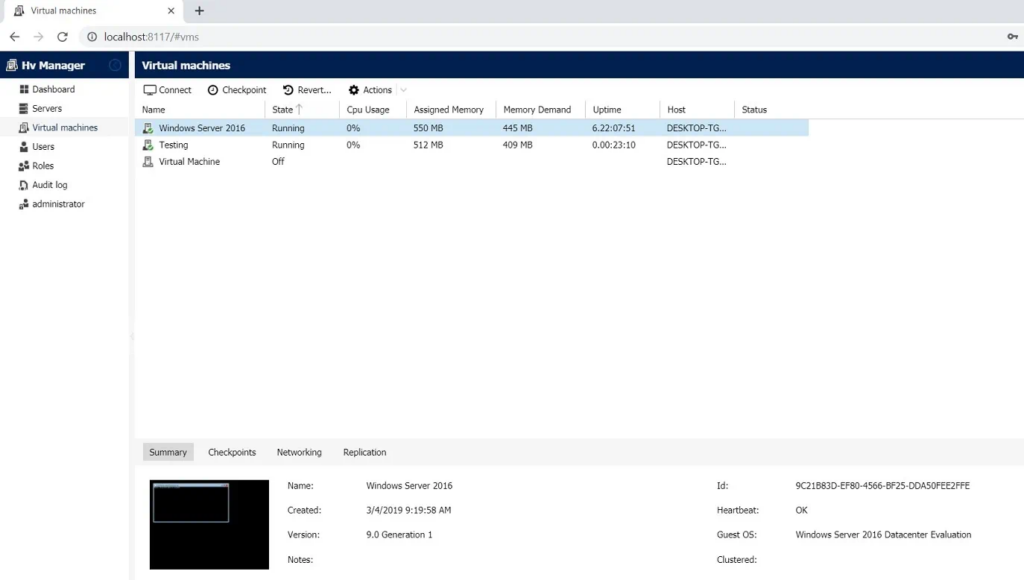This screenshot has height=580, width=1024.
Task: Select the Replication tab
Action: tap(364, 452)
